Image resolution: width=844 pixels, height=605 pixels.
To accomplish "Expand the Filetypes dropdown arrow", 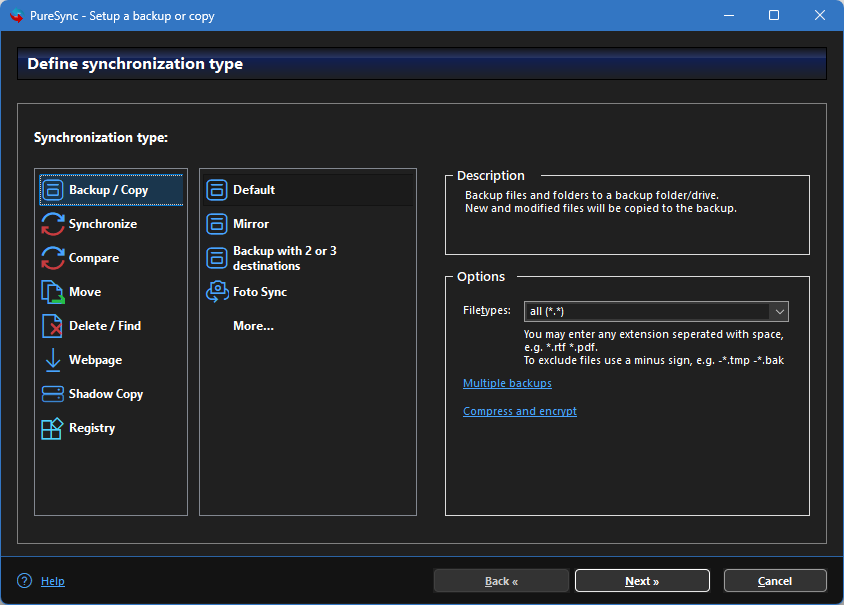I will tap(779, 312).
